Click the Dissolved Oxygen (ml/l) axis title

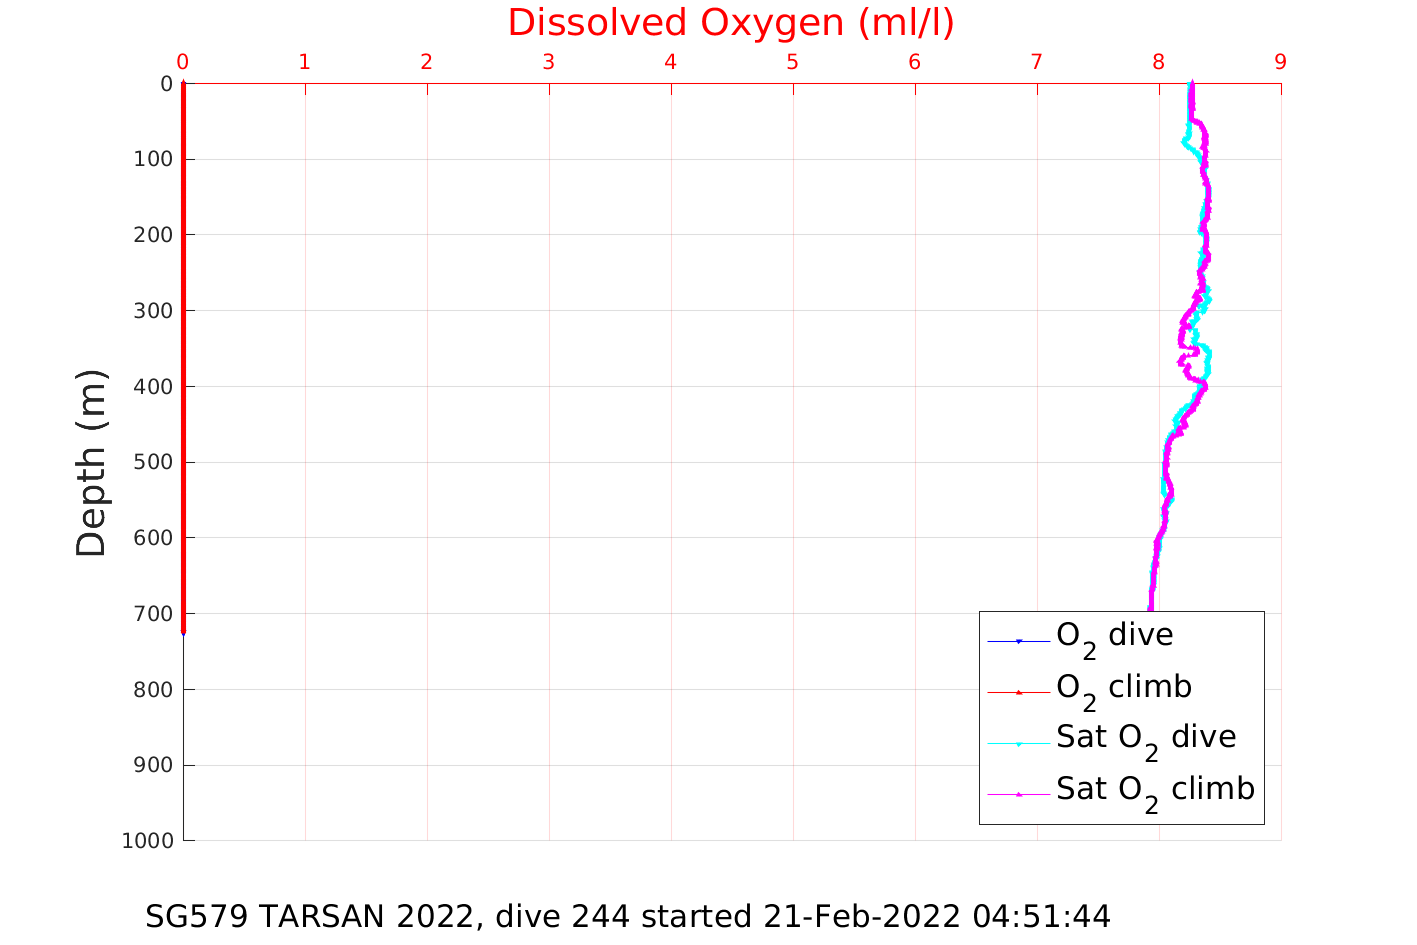731,23
